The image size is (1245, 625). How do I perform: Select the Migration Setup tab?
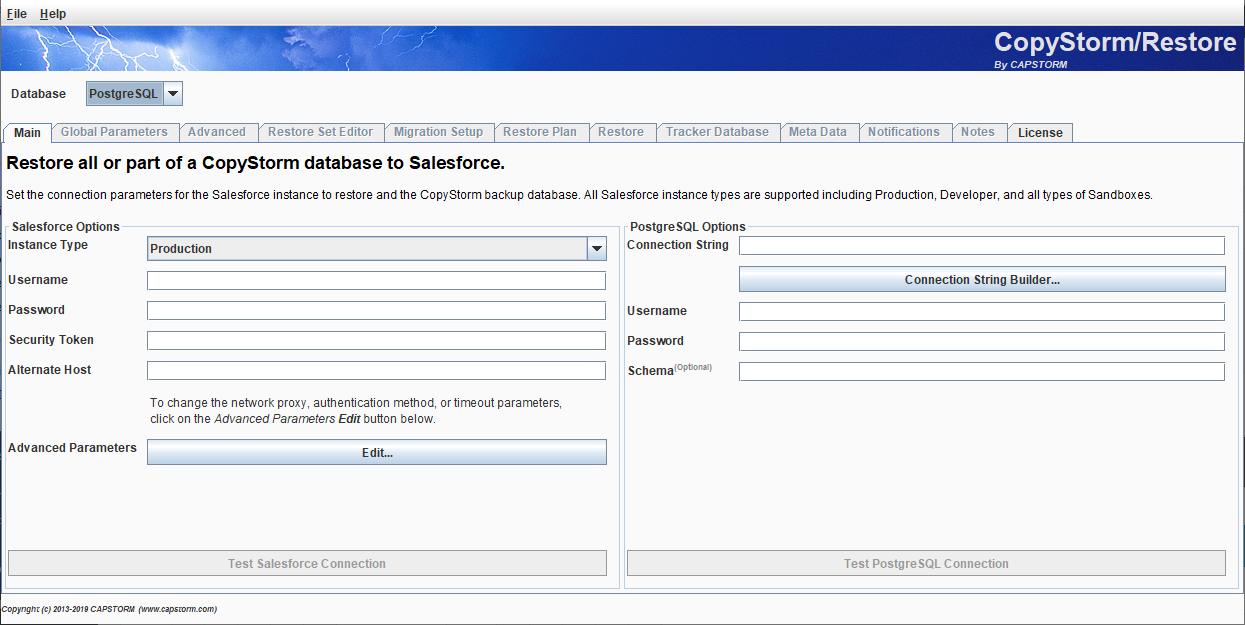tap(439, 132)
